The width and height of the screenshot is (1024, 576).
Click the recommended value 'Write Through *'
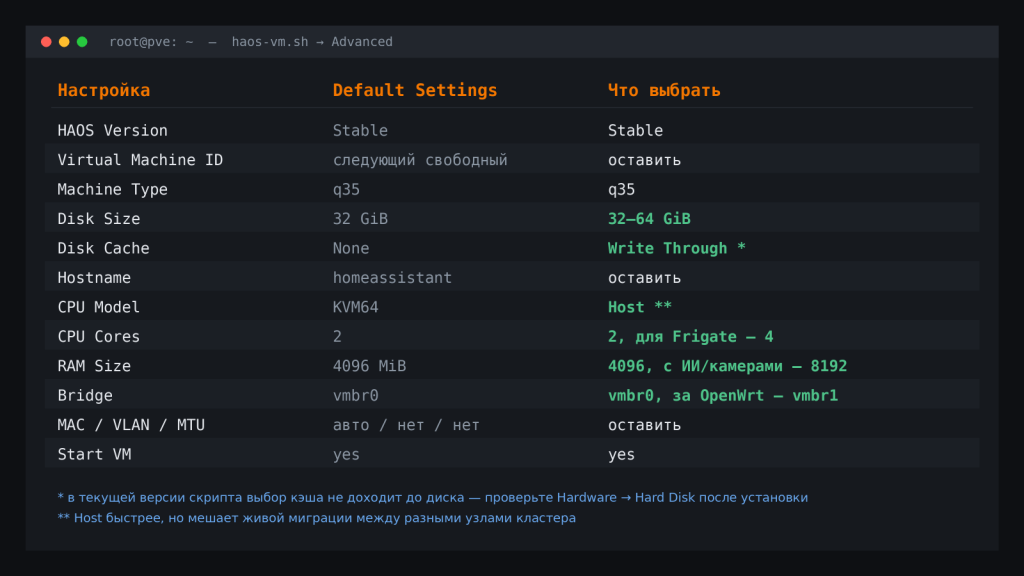pos(677,248)
